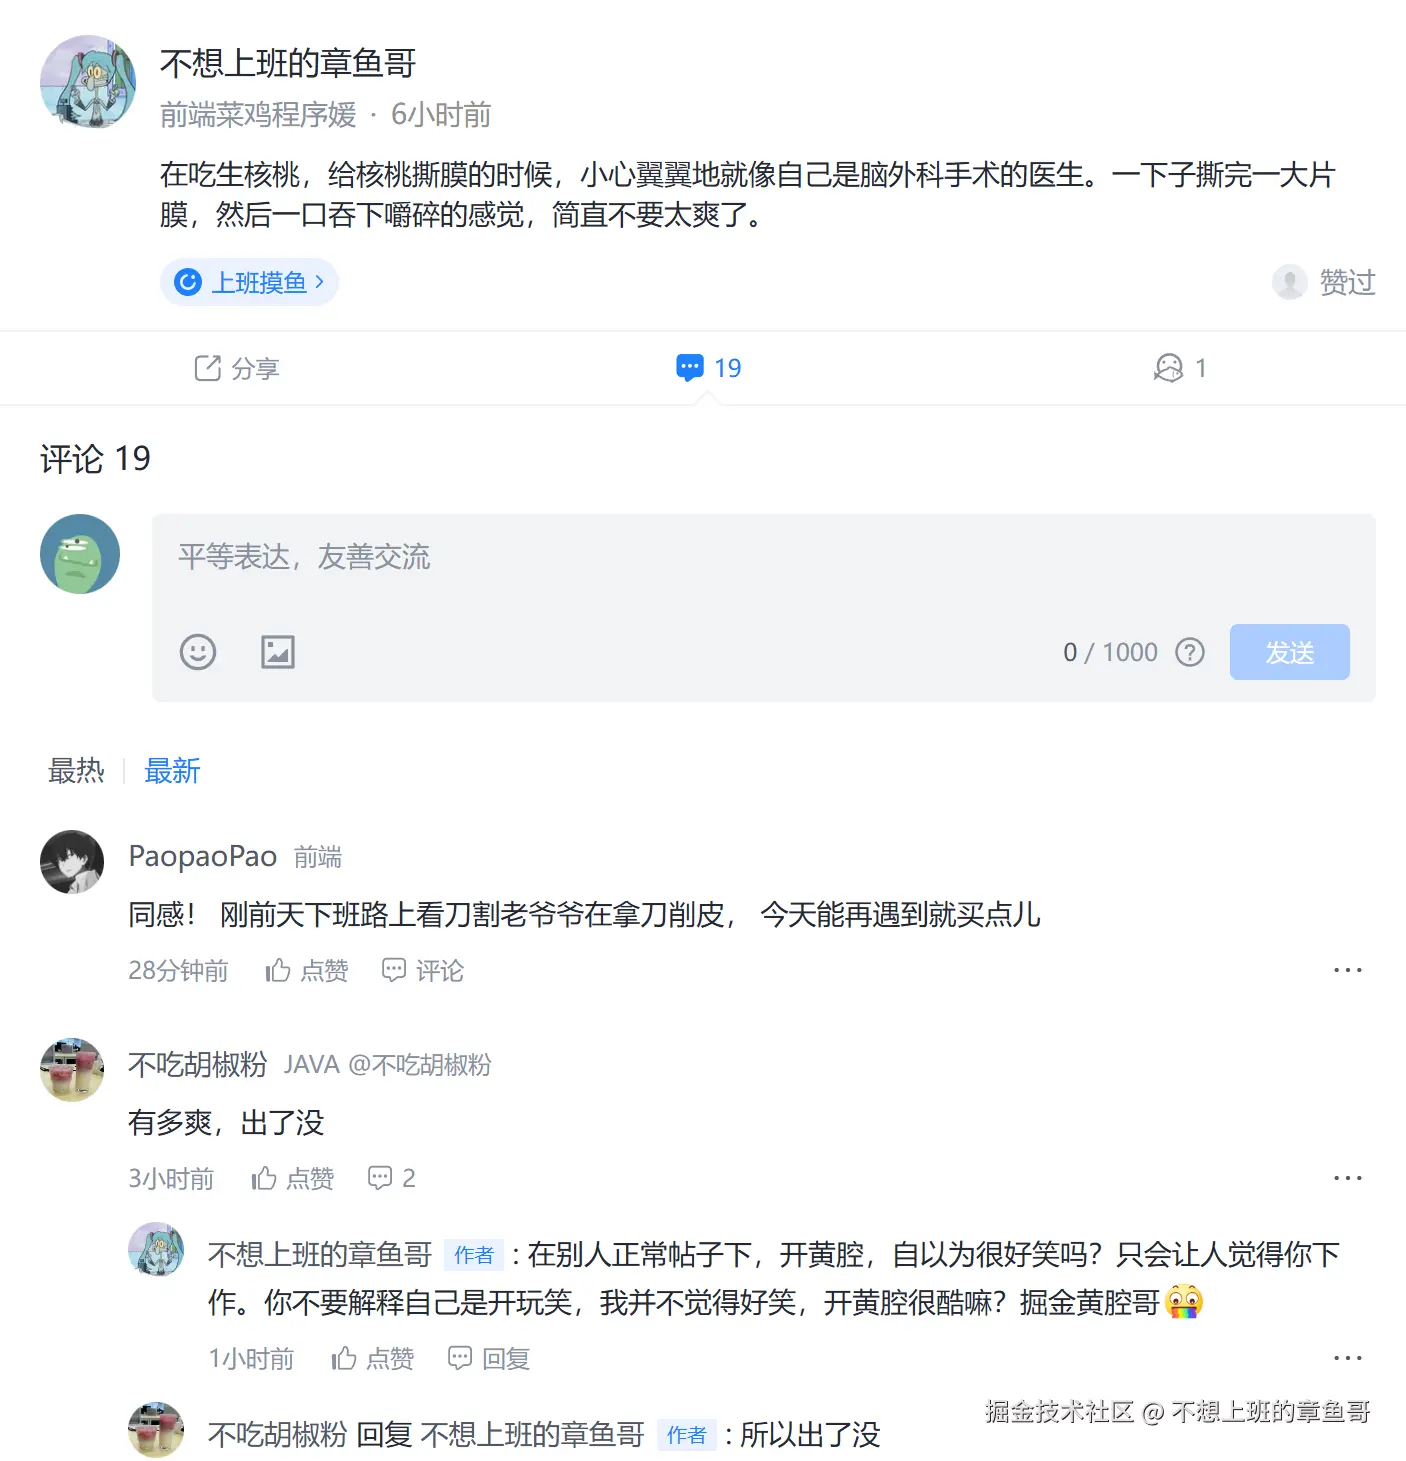Click the share icon below the post

tap(208, 368)
